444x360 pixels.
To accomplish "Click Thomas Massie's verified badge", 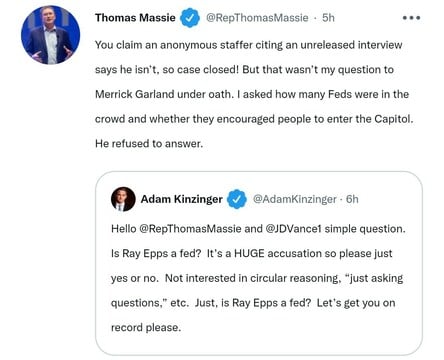I will [190, 18].
